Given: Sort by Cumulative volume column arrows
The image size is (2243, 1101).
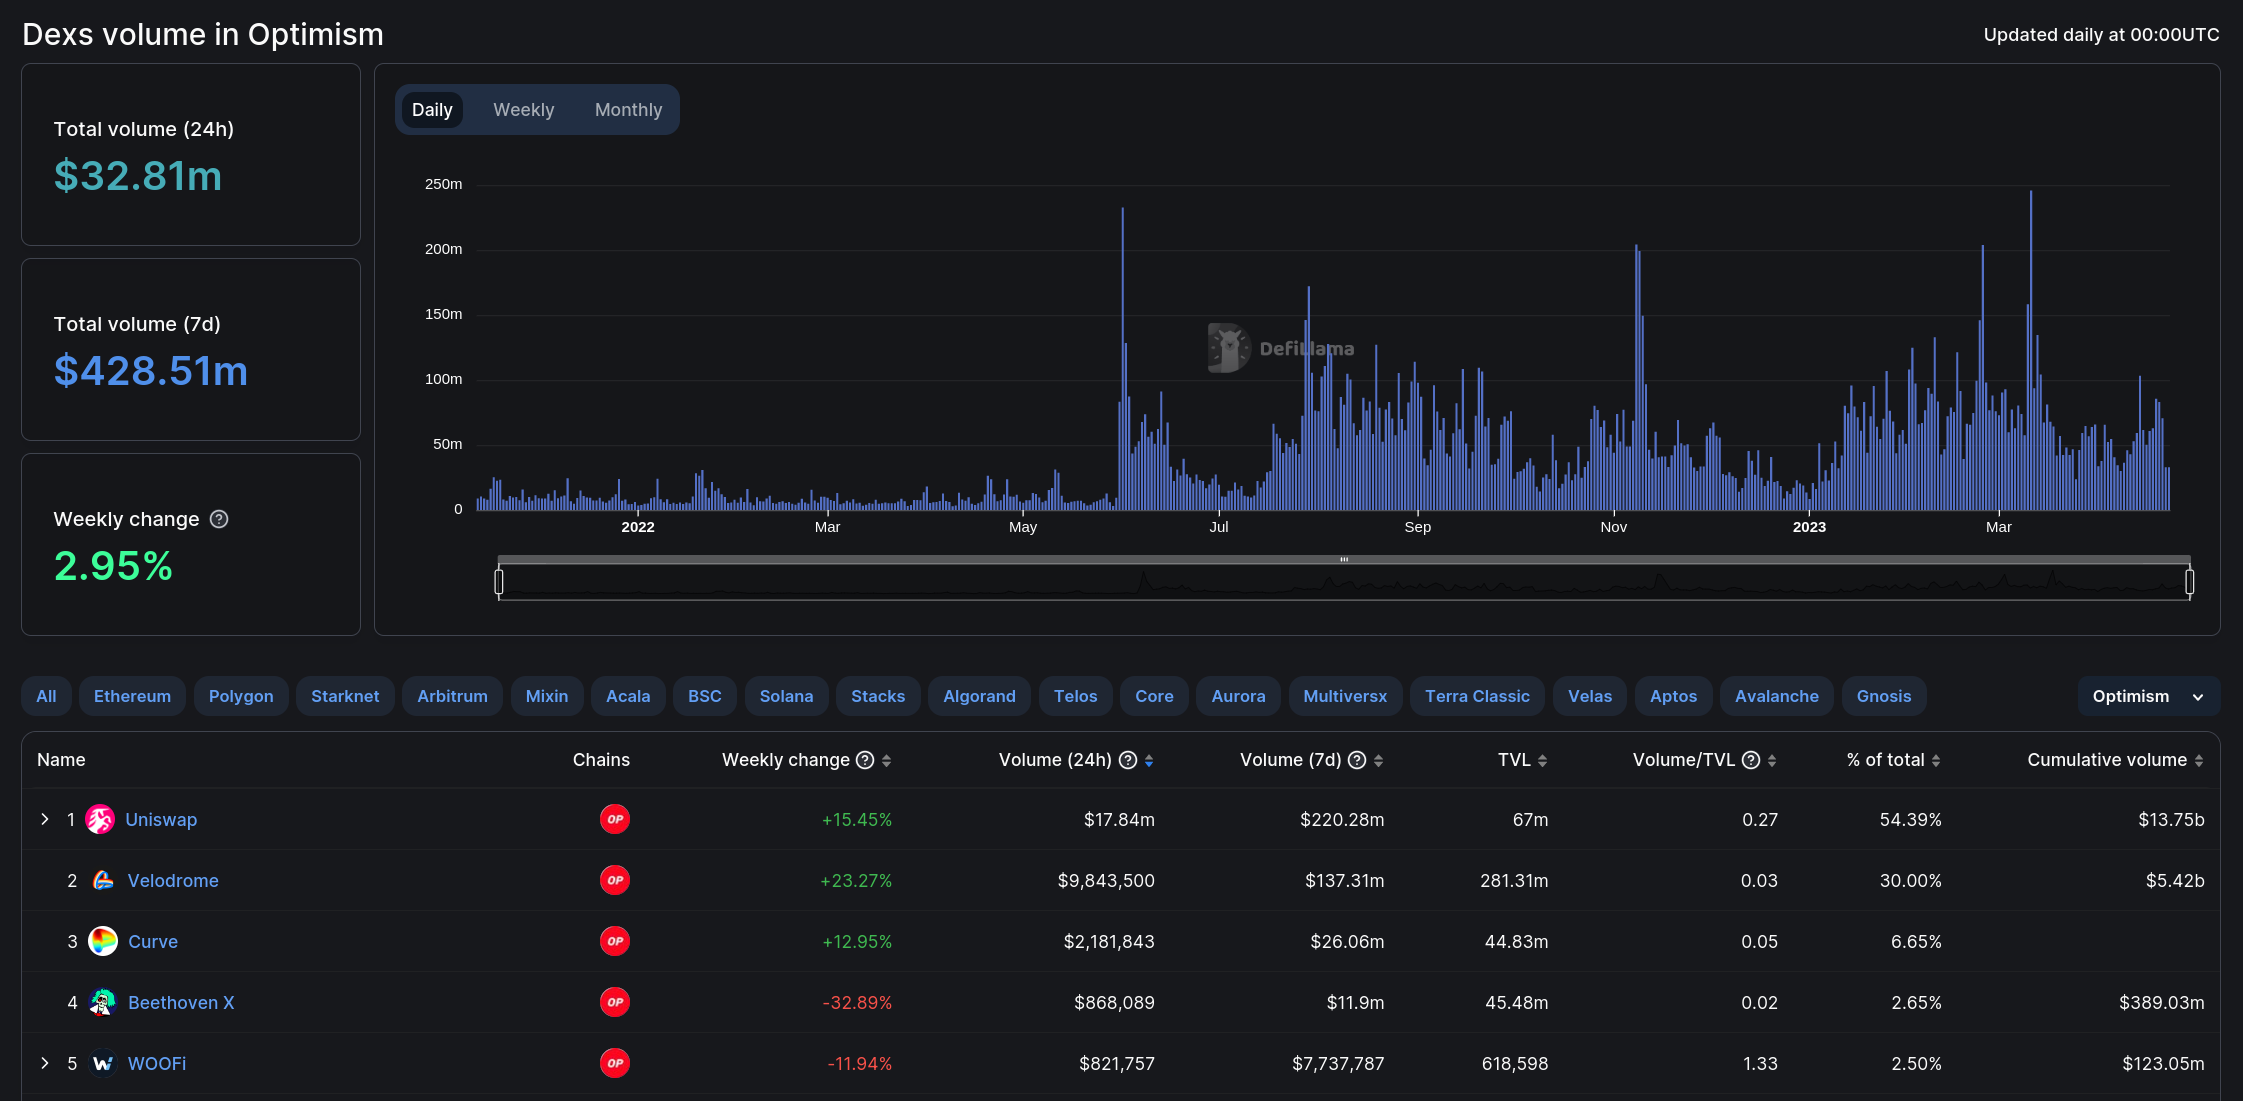Looking at the screenshot, I should pos(2199,761).
